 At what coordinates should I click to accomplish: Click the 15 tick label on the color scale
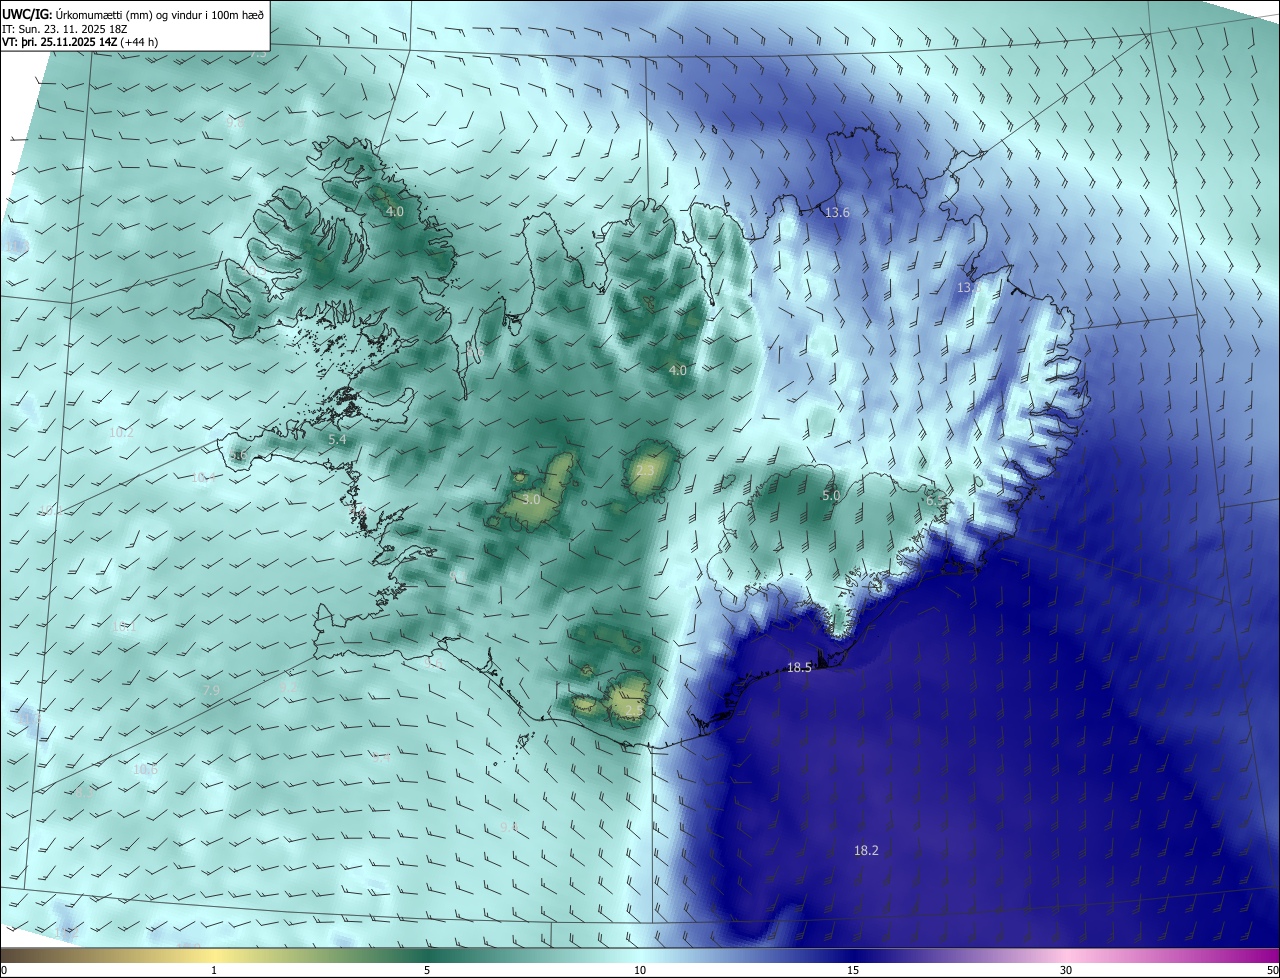[x=853, y=970]
